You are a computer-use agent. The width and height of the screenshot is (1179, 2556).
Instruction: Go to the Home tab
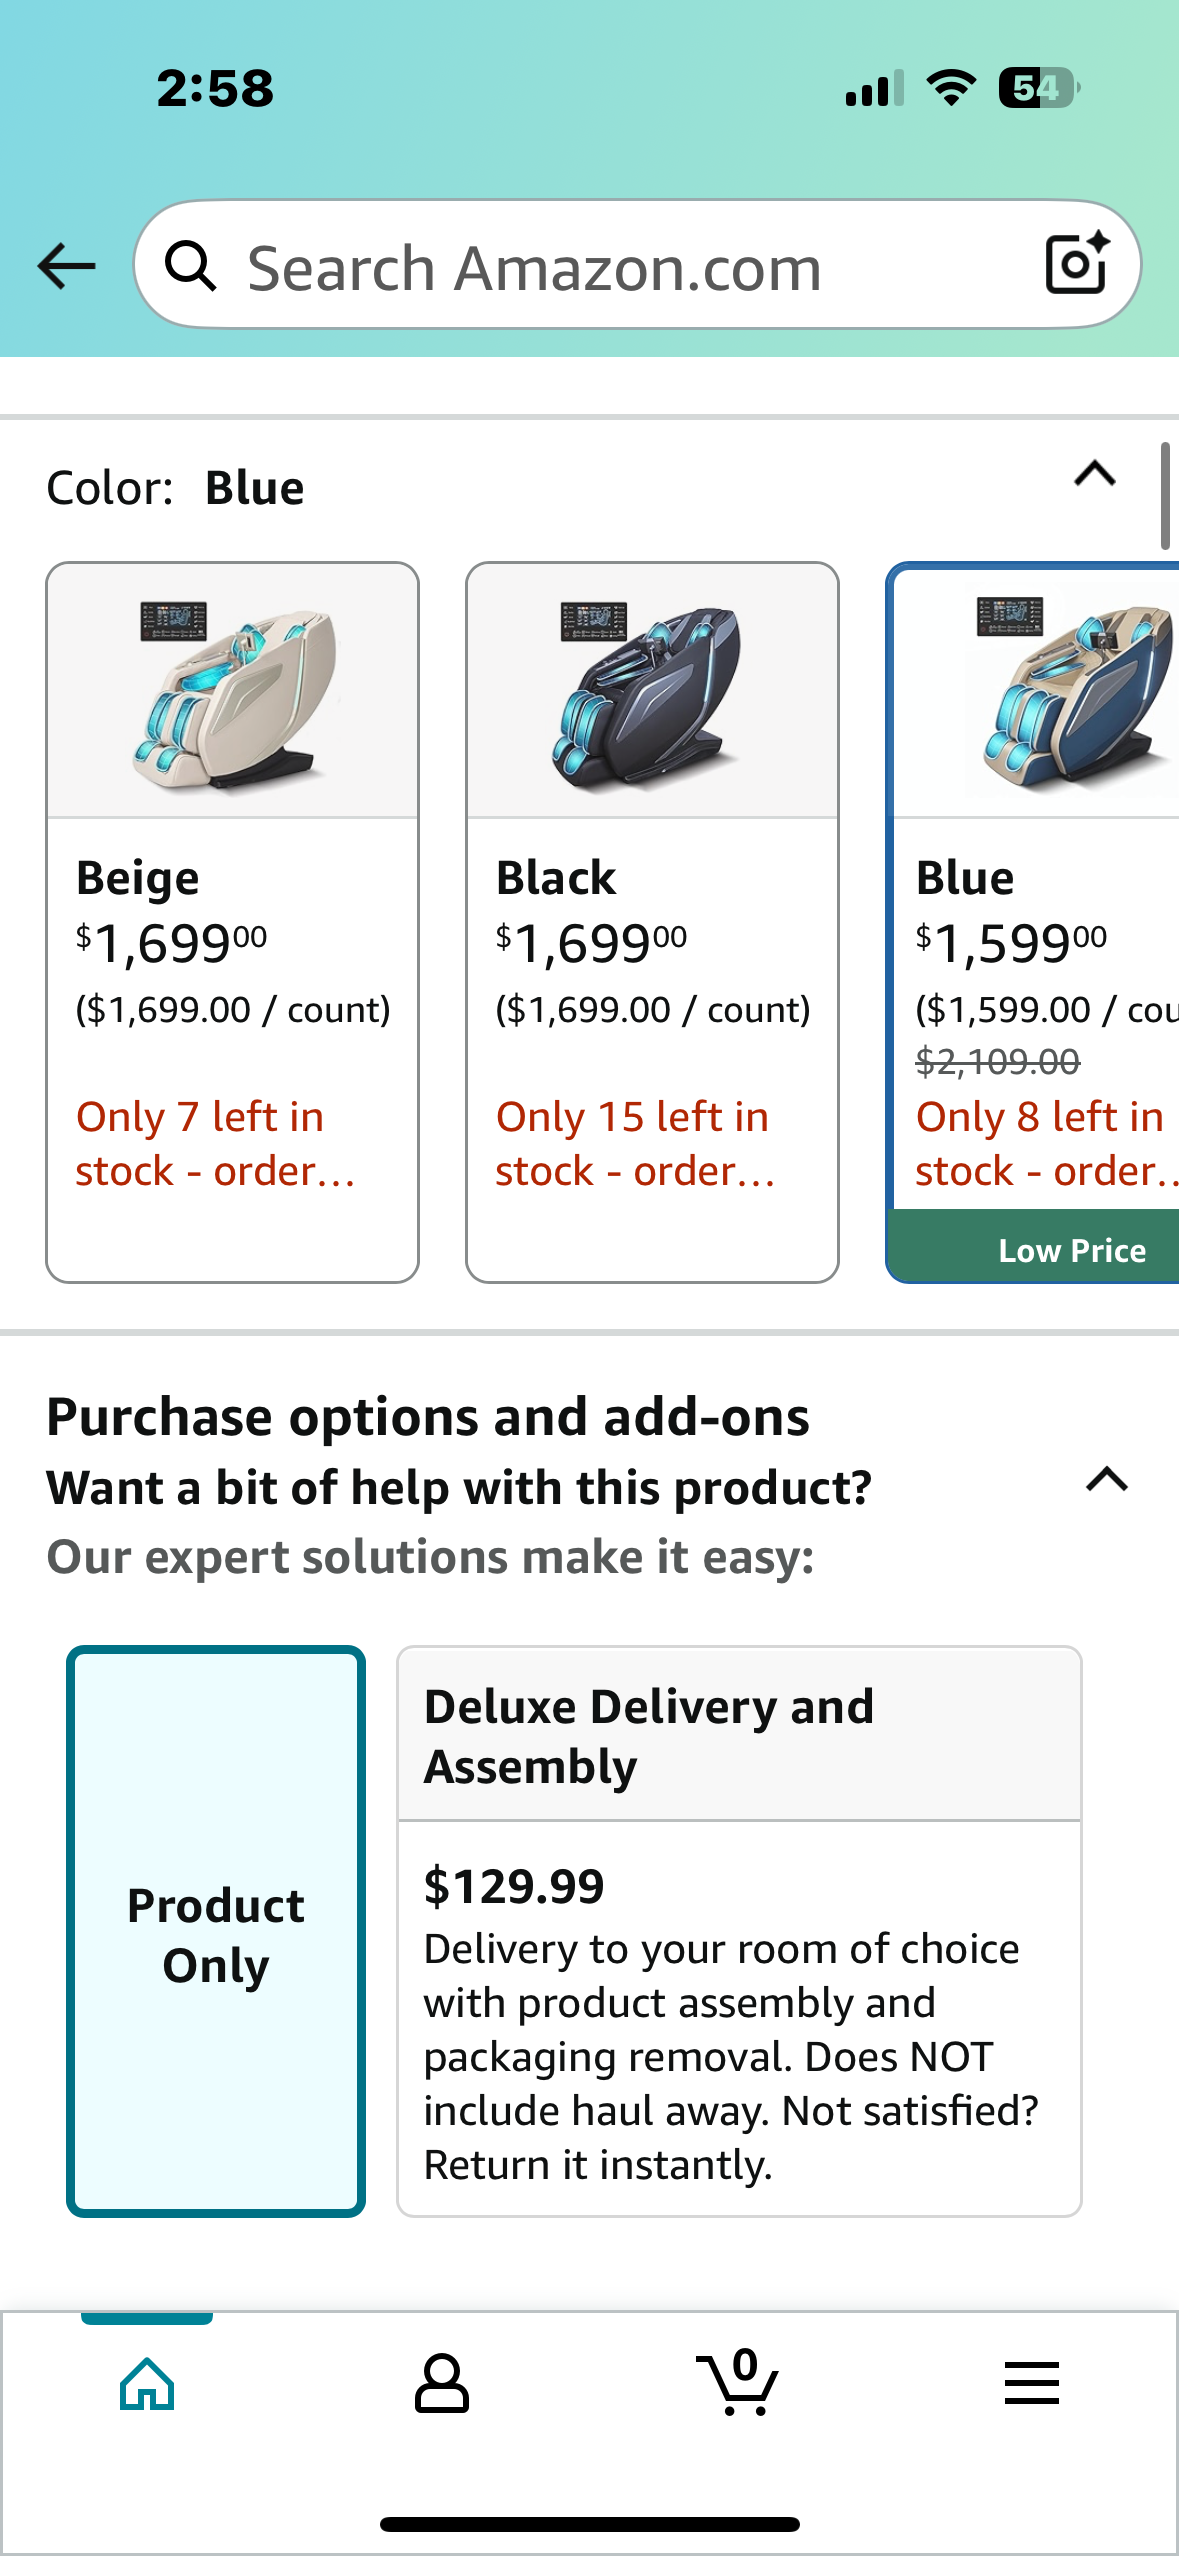147,2383
